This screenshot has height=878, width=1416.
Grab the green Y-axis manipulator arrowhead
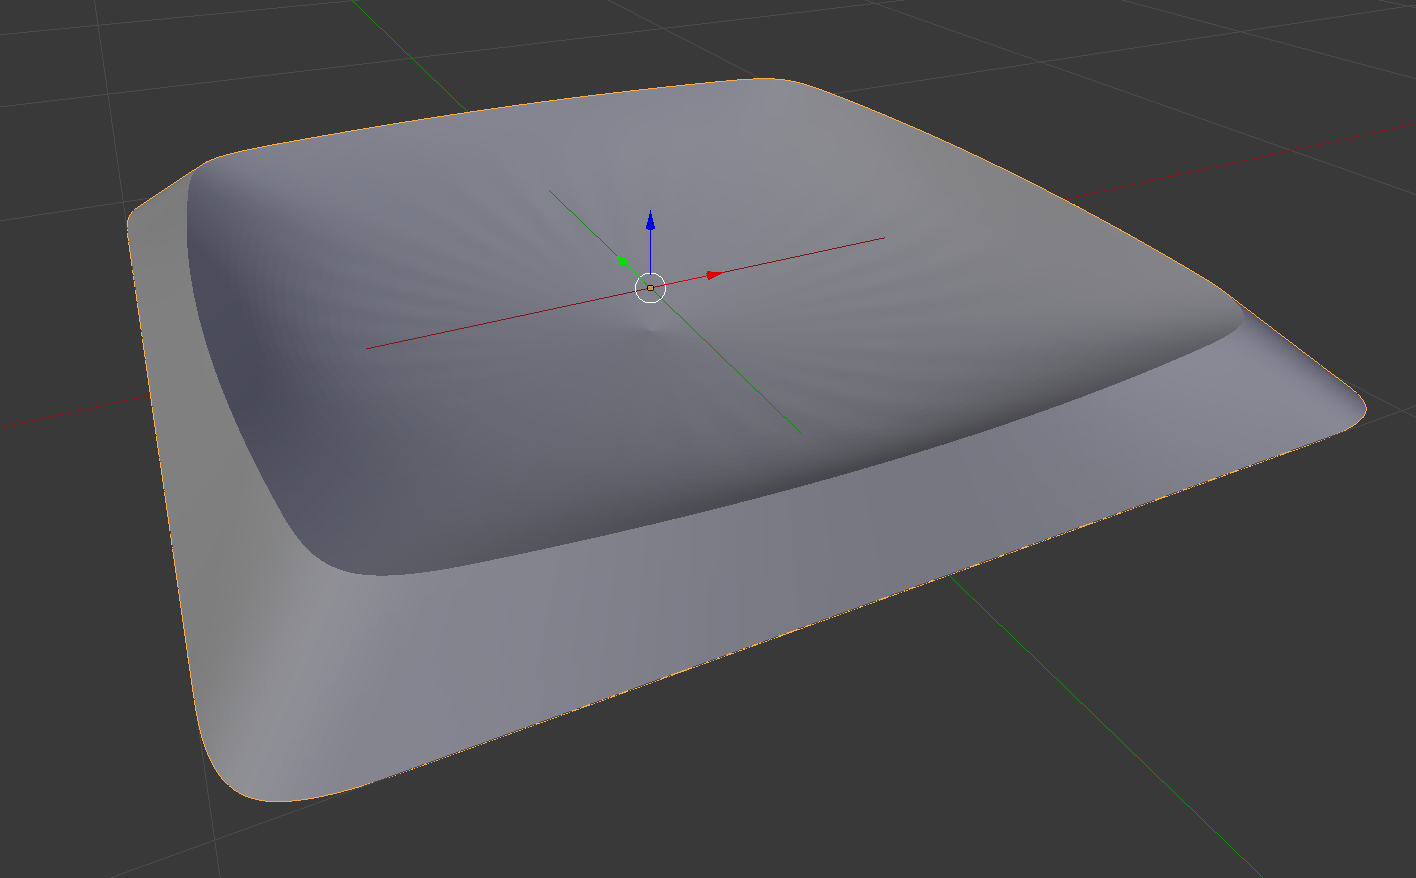point(624,262)
